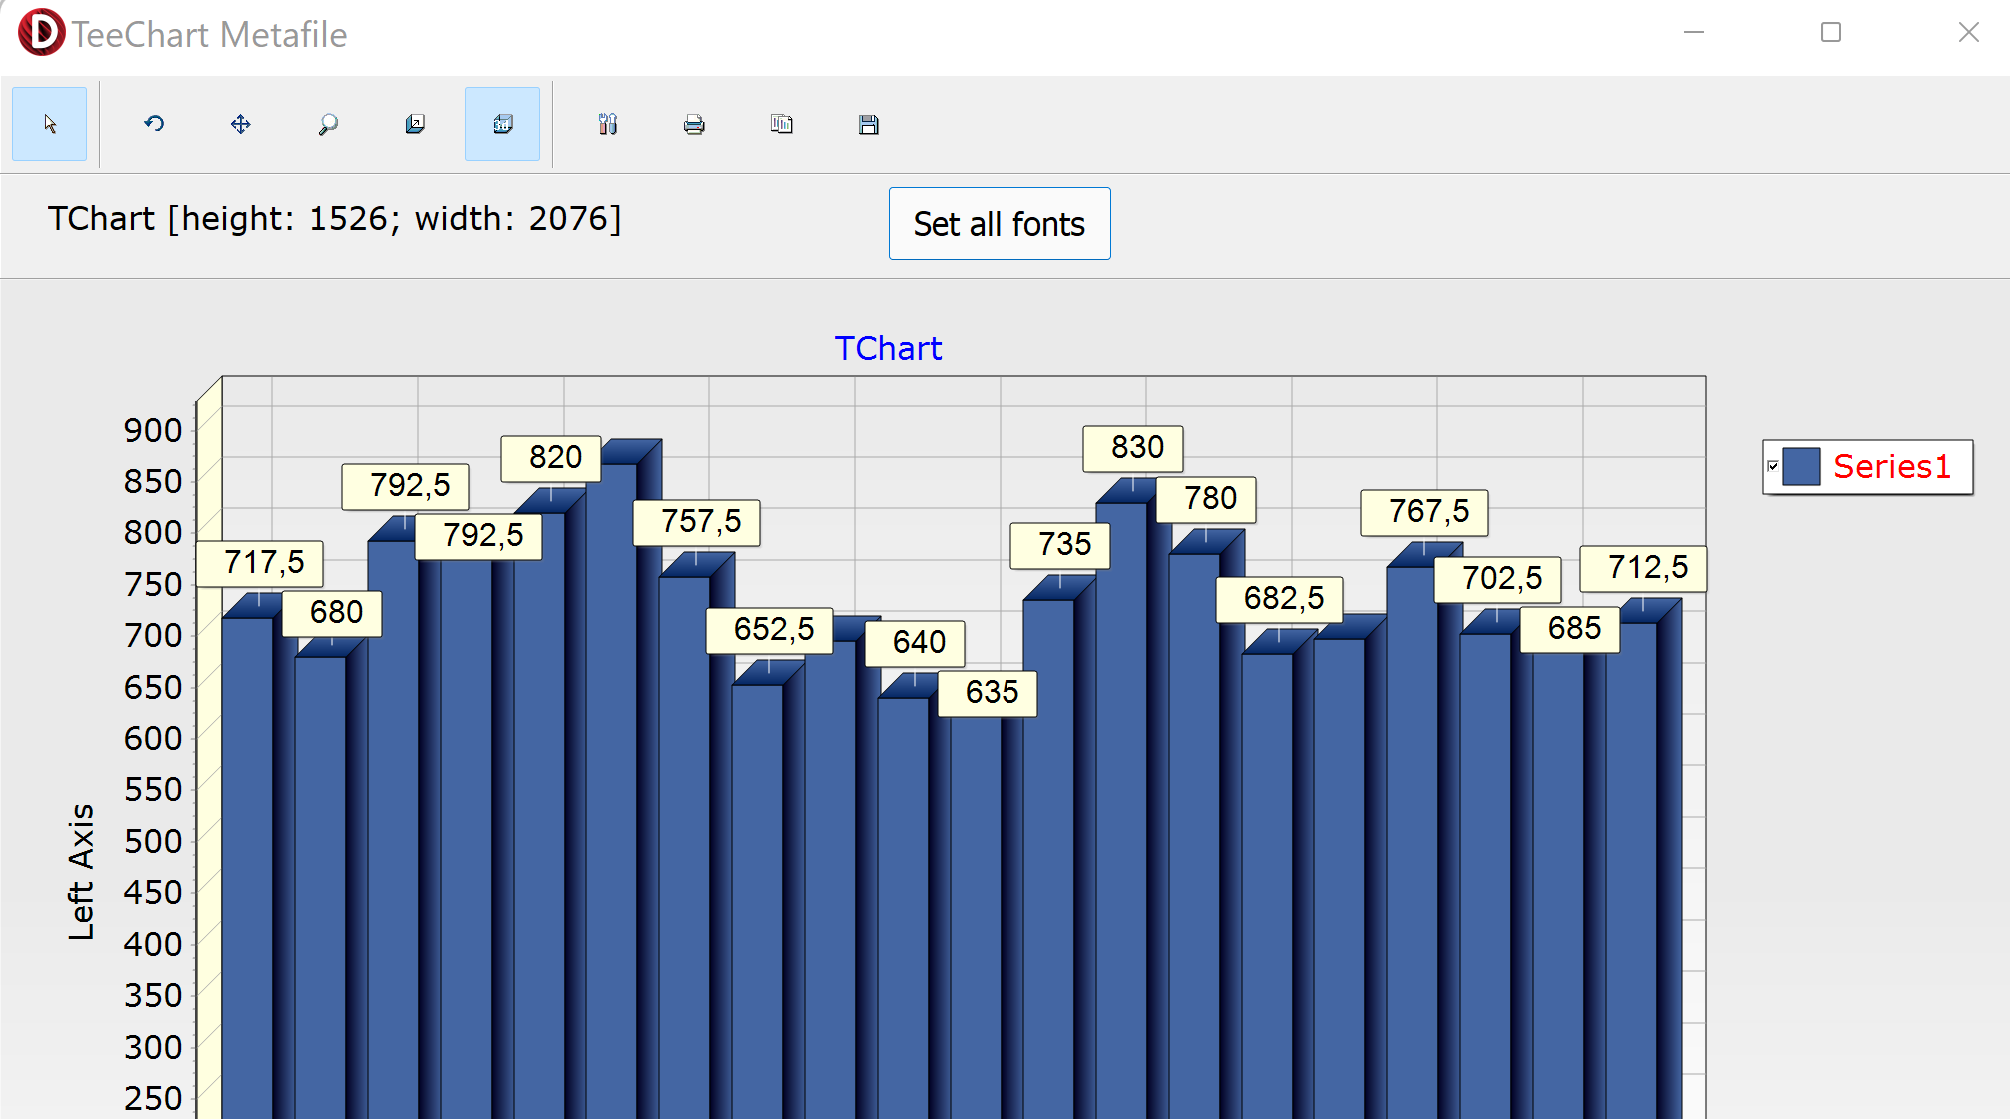Image resolution: width=2010 pixels, height=1119 pixels.
Task: Click the 702,5 mark label
Action: 1498,579
